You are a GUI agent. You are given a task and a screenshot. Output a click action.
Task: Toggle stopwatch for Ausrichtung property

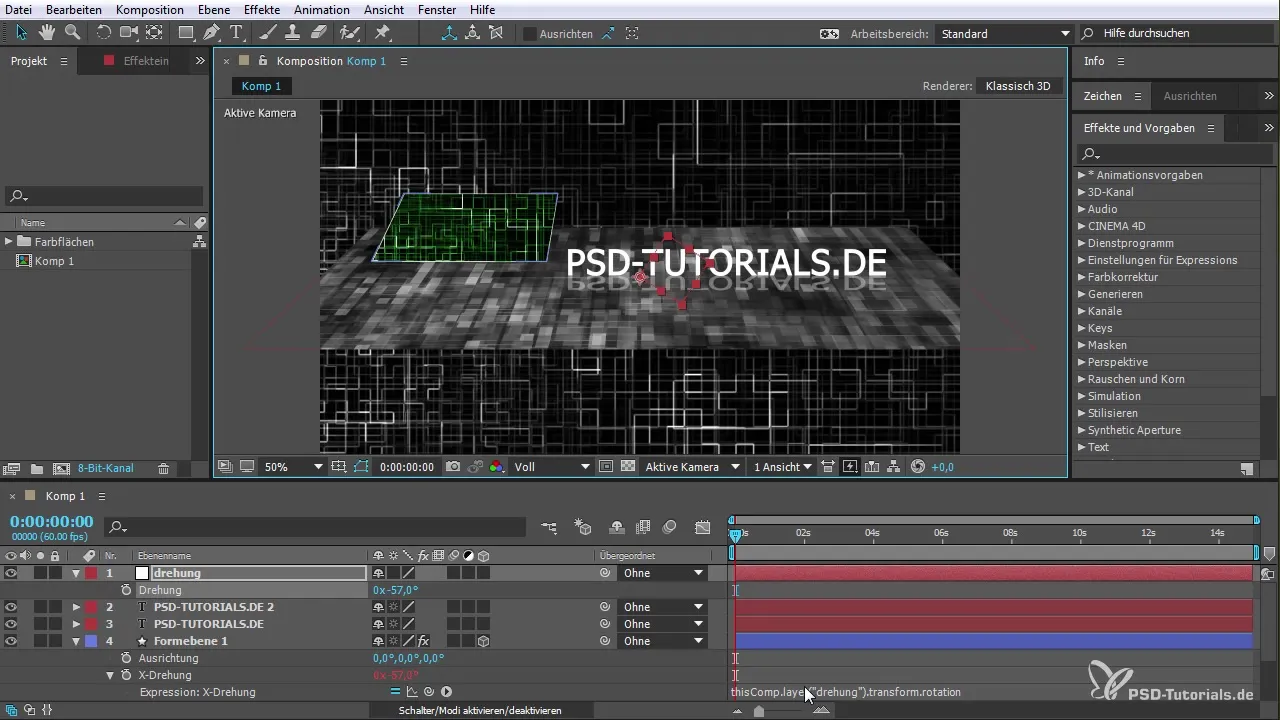point(127,658)
